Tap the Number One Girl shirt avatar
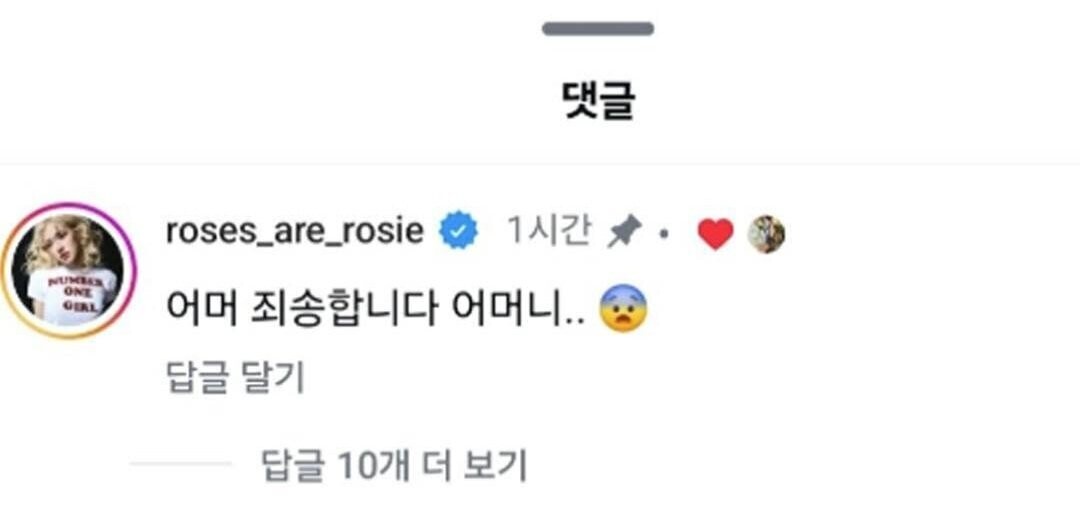 pos(68,269)
